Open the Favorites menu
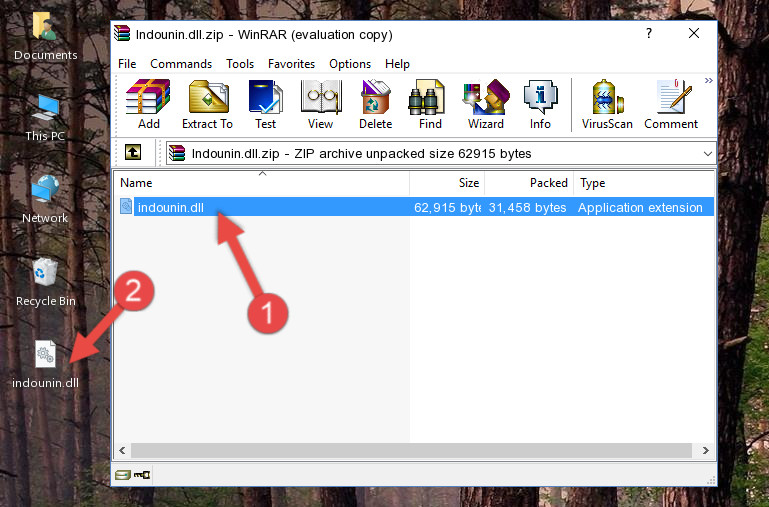The height and width of the screenshot is (507, 769). coord(291,64)
